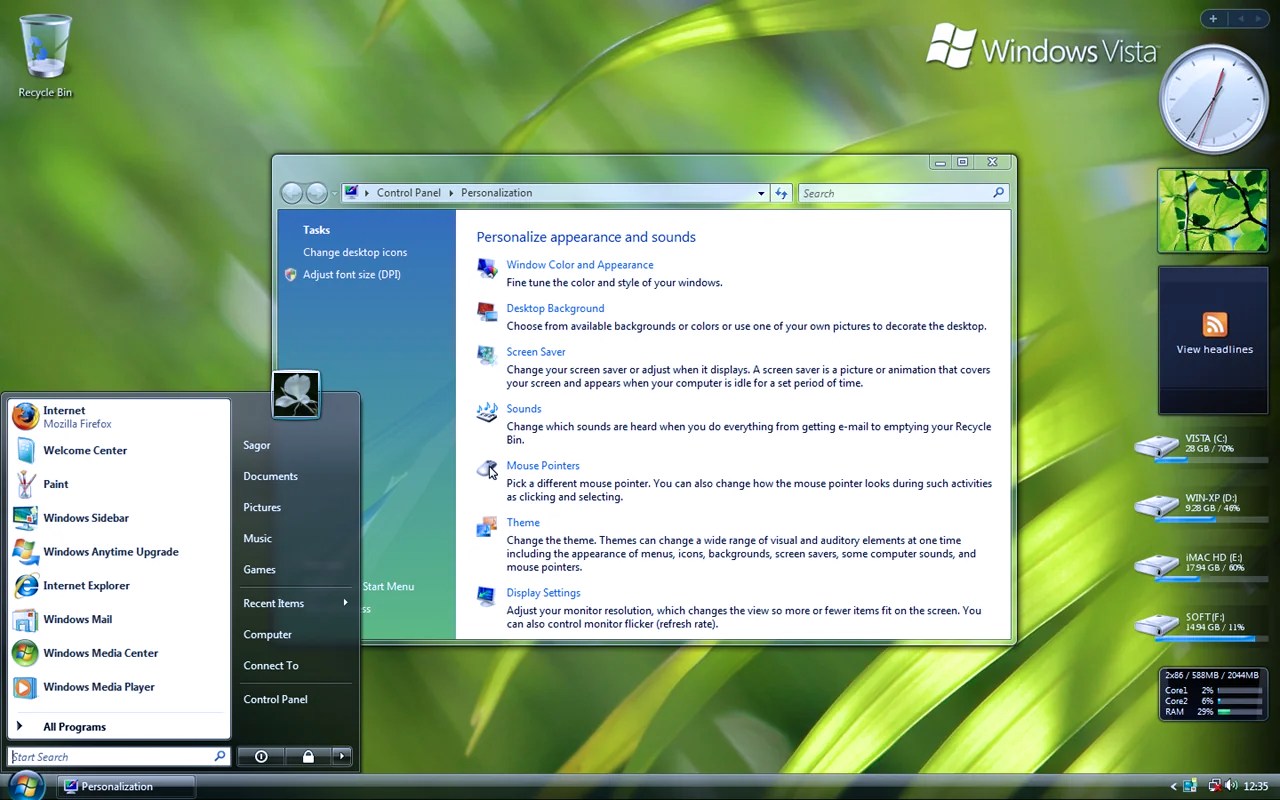Click the View headlines RSS gadget icon
The width and height of the screenshot is (1280, 800).
click(x=1213, y=325)
